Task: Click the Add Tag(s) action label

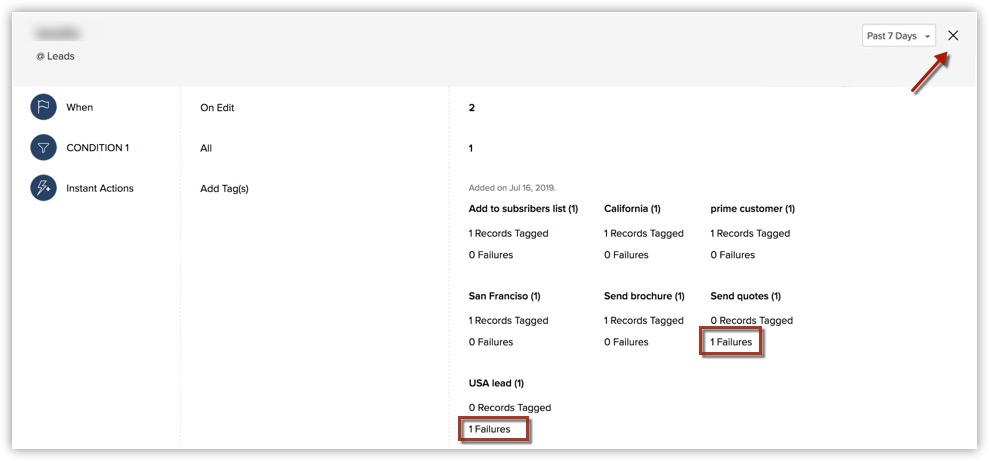Action: (x=224, y=188)
